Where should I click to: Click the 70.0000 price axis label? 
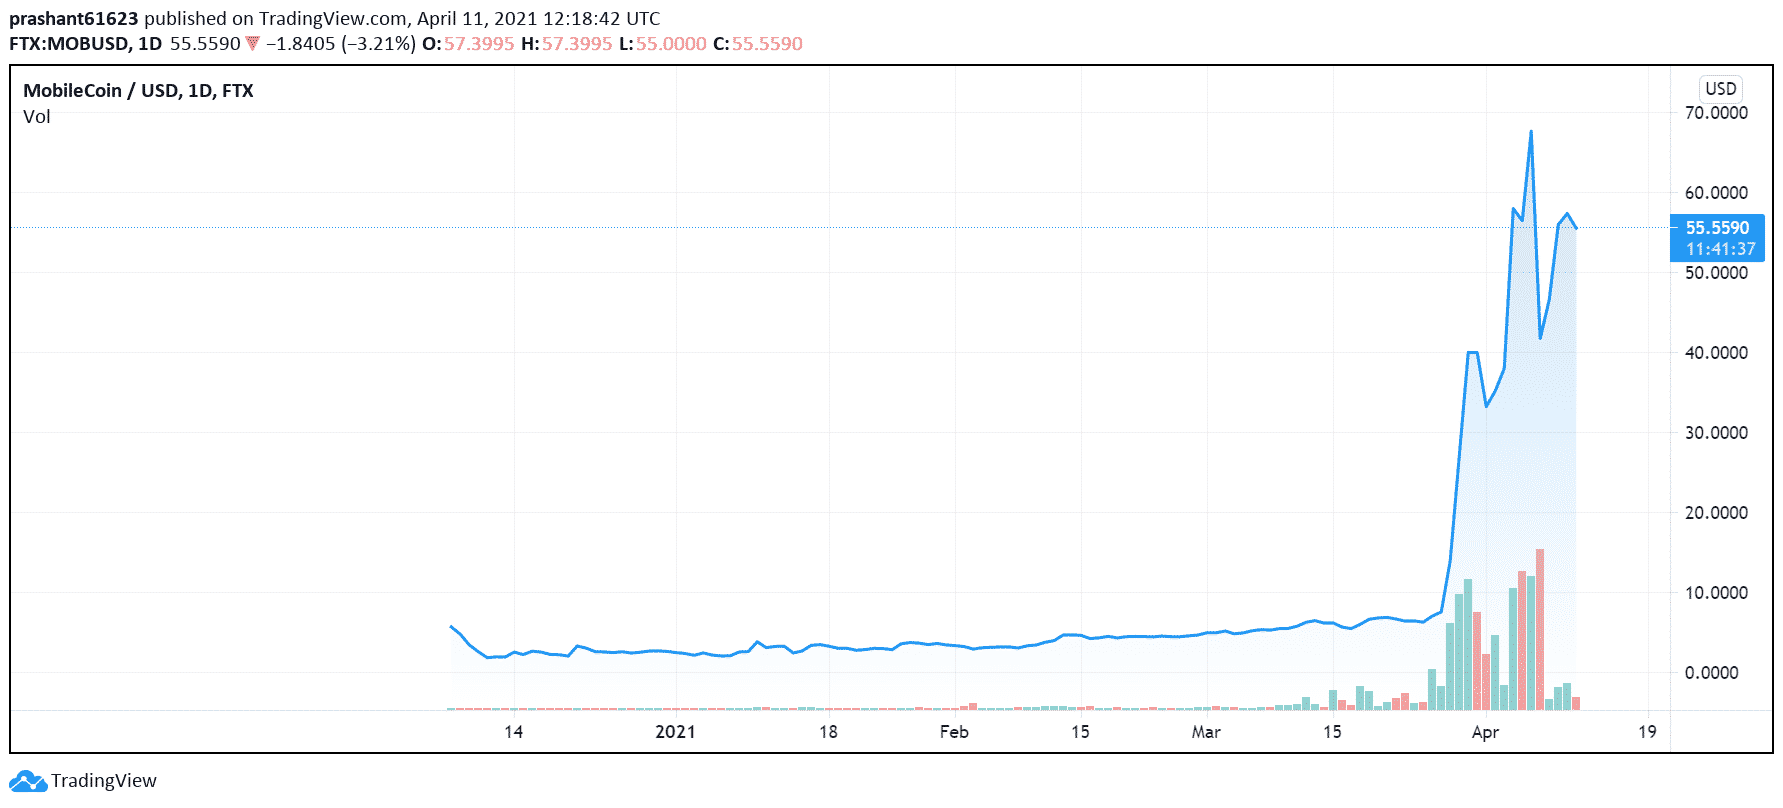[x=1716, y=113]
